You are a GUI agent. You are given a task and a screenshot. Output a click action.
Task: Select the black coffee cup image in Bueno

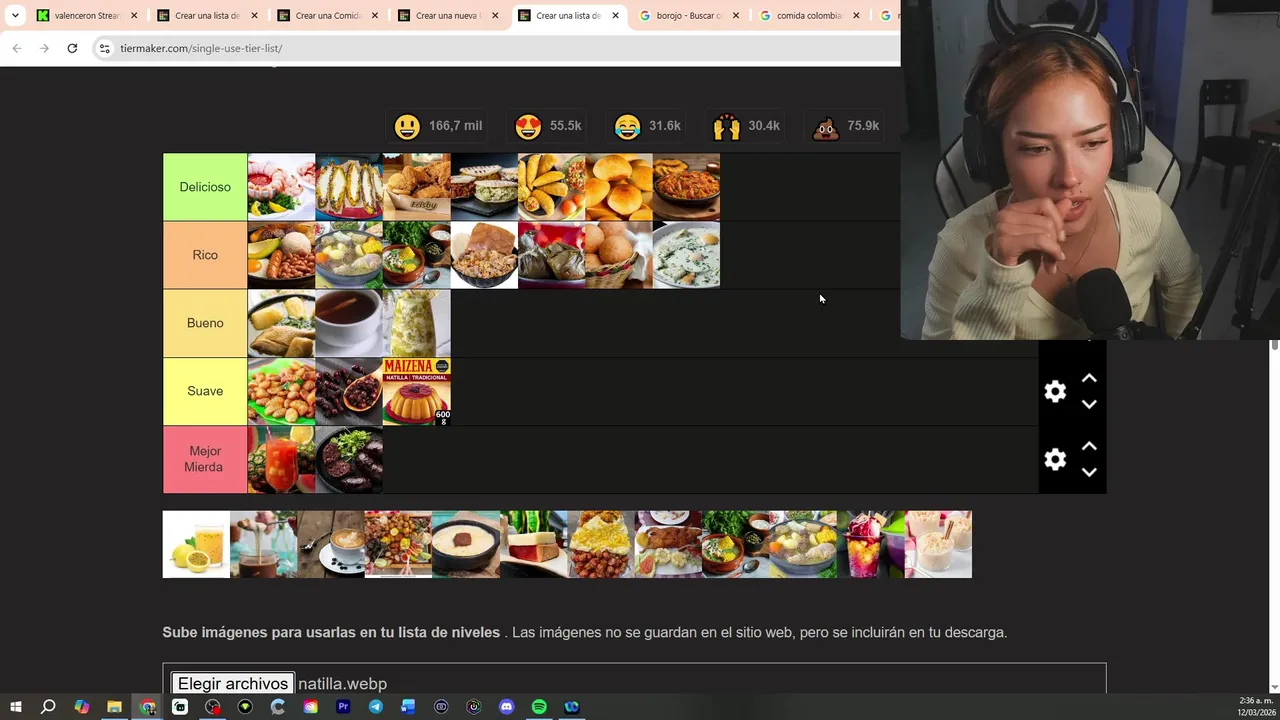tap(349, 323)
